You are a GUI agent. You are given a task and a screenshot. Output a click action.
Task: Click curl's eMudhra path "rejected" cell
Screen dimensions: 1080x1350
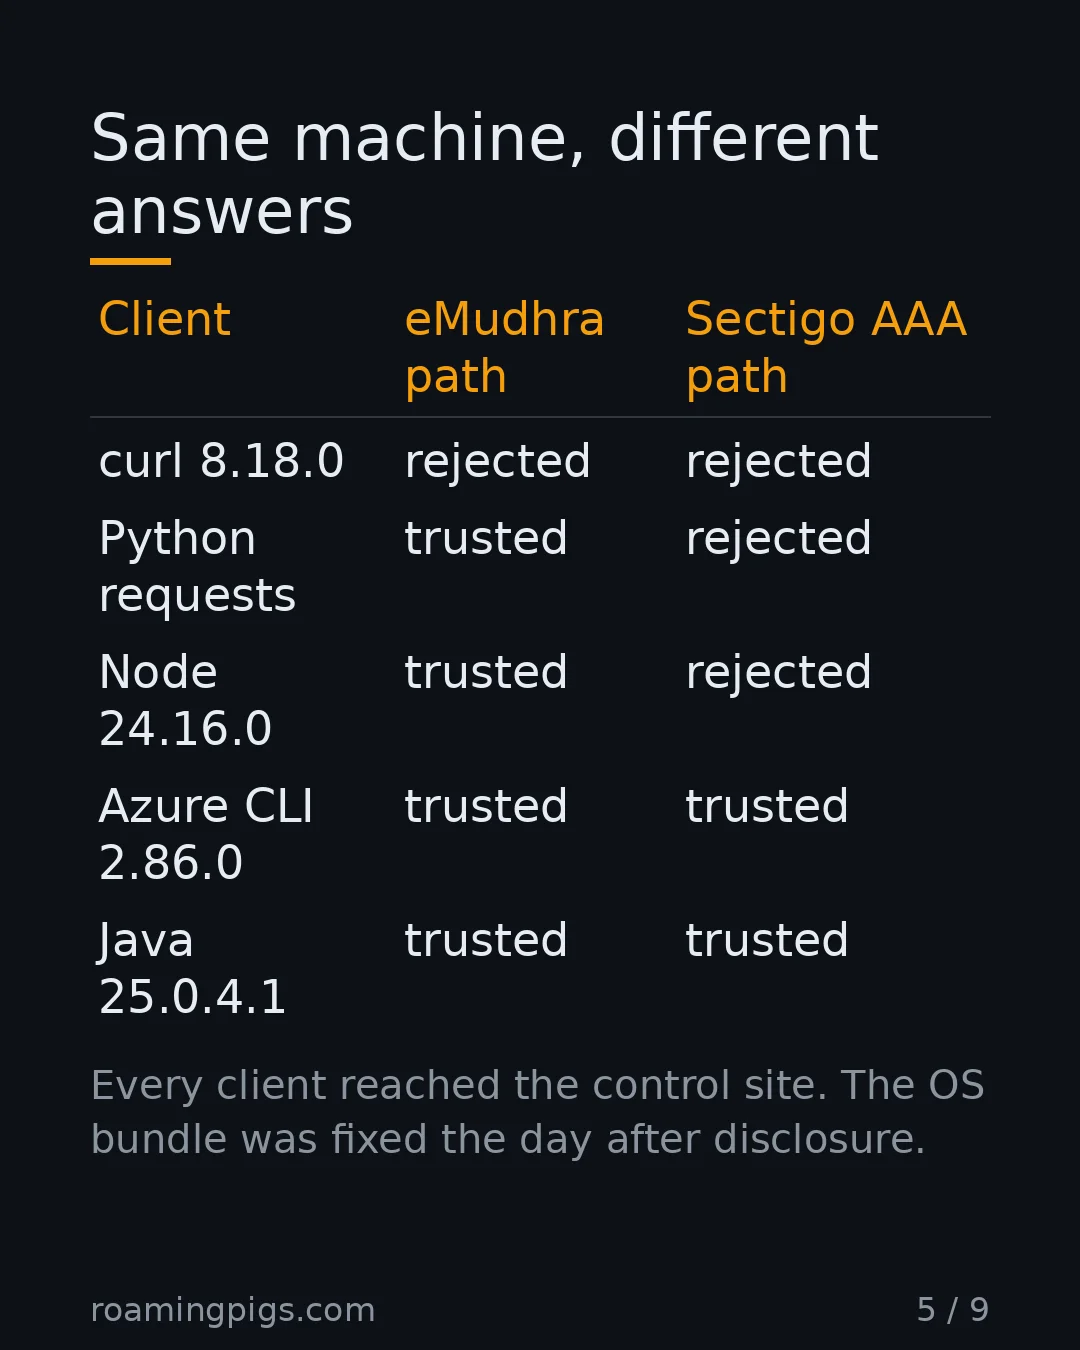(498, 463)
